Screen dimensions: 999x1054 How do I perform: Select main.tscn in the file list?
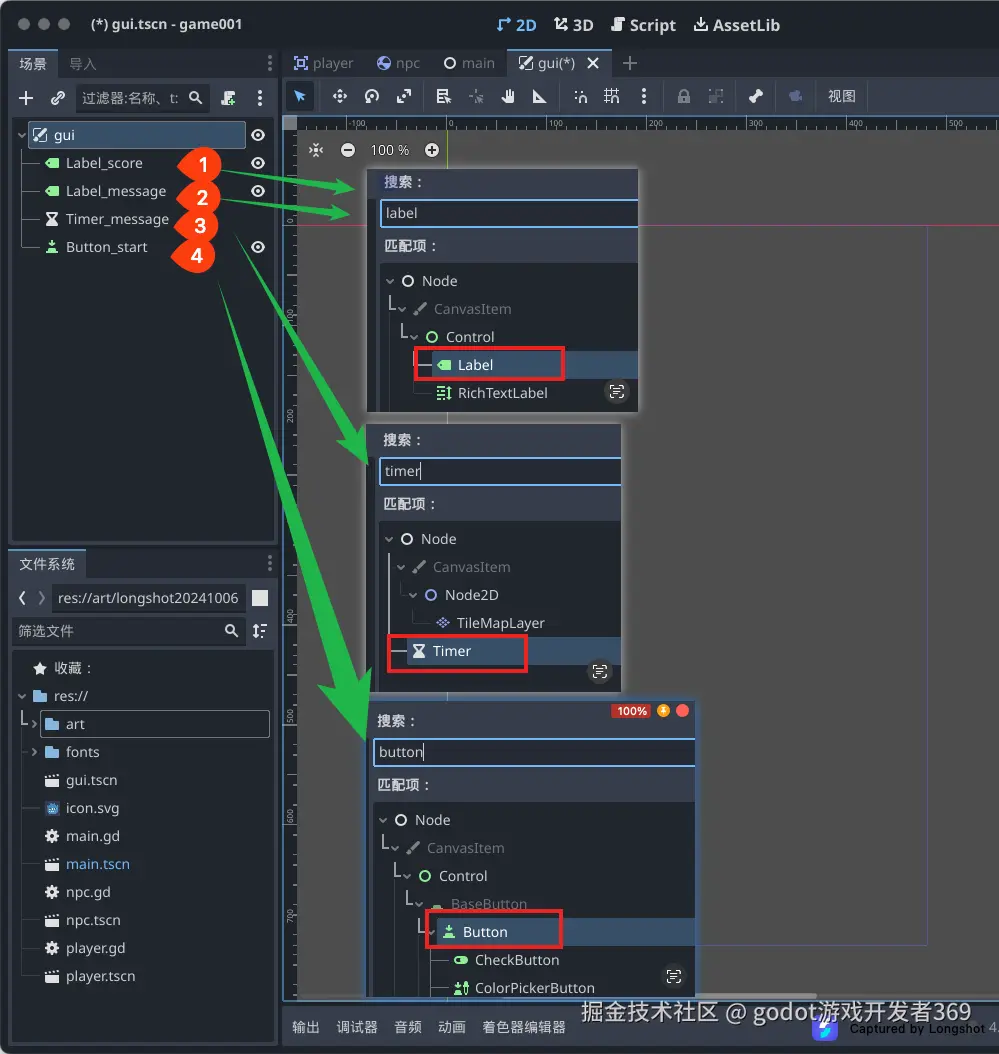coord(97,864)
